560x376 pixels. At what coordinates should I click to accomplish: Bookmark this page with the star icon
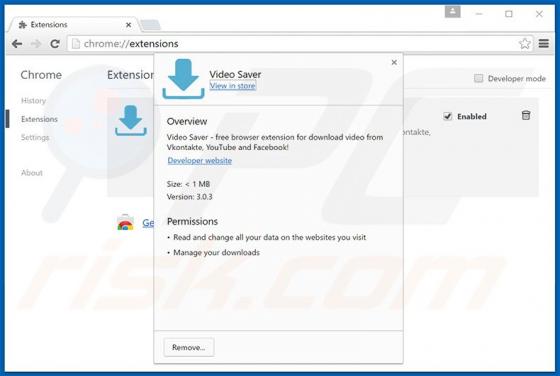tap(524, 44)
